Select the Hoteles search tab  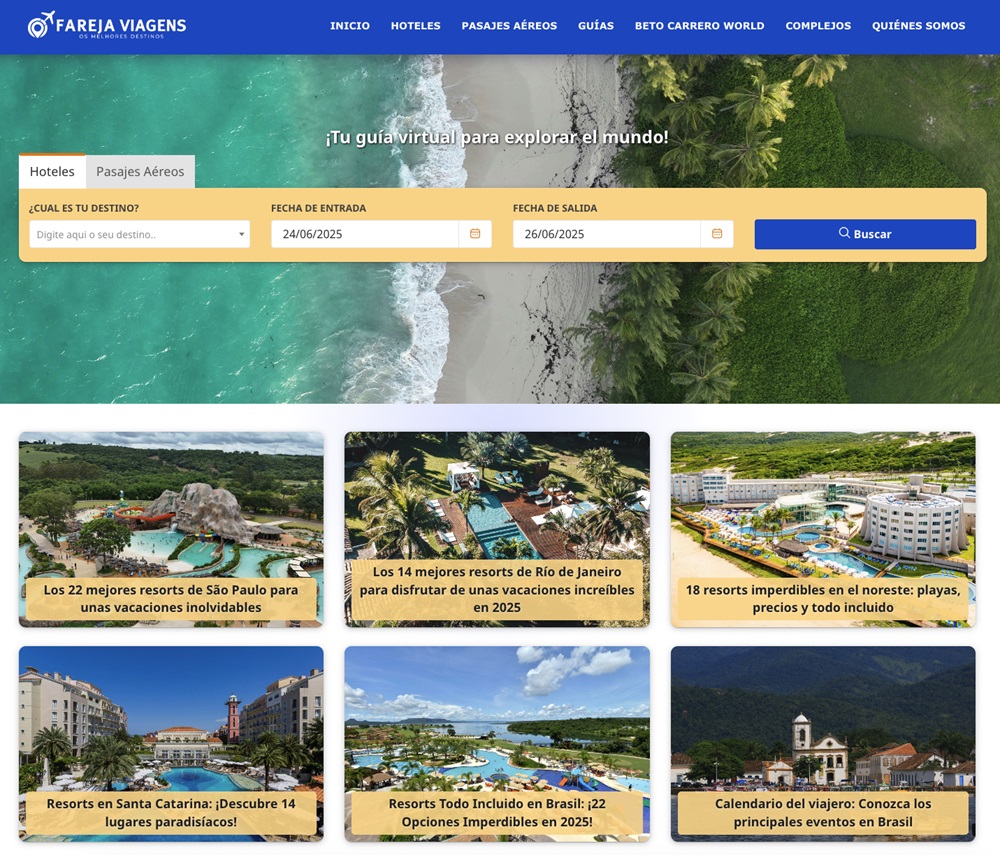(x=52, y=172)
